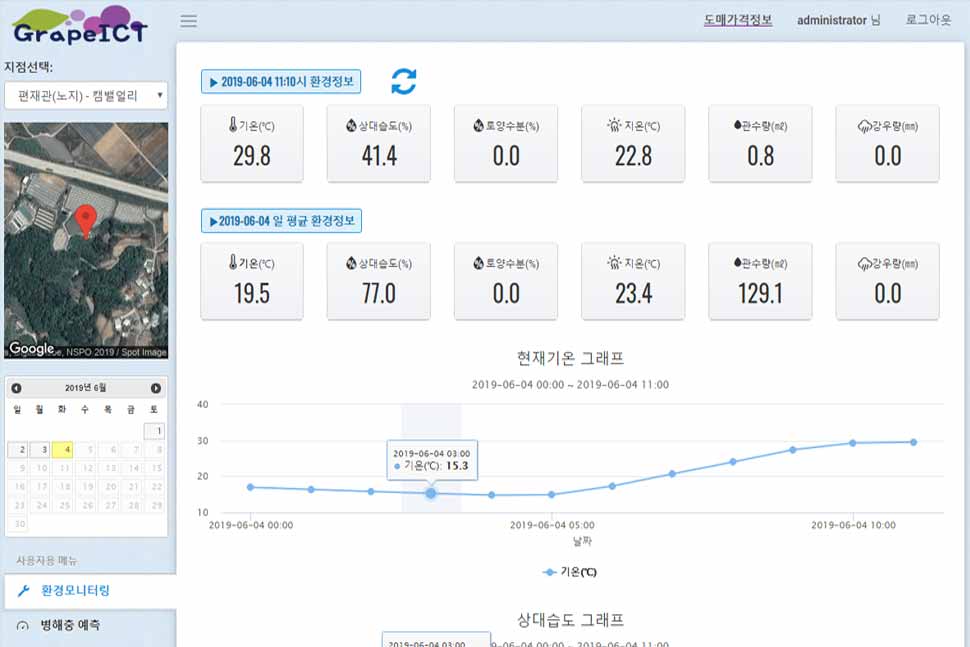
Task: Click the 2019-06-04 11:10시 환경정보 button
Action: 281,82
